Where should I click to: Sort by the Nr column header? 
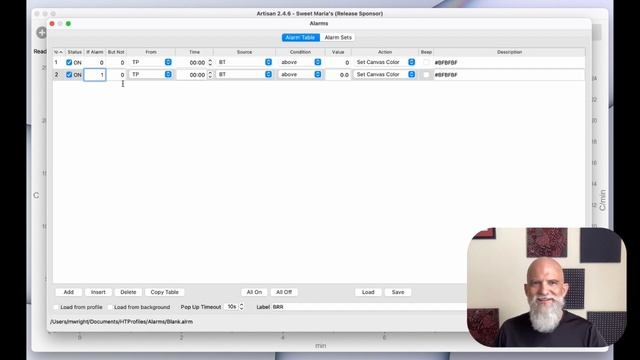point(59,52)
